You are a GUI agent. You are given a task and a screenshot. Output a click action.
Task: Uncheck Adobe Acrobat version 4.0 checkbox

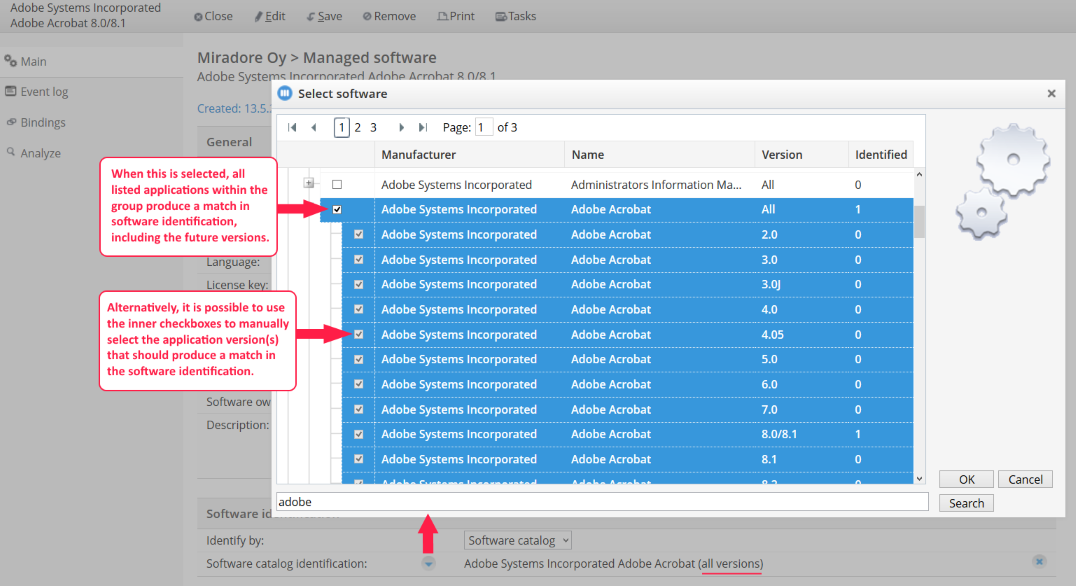point(359,309)
